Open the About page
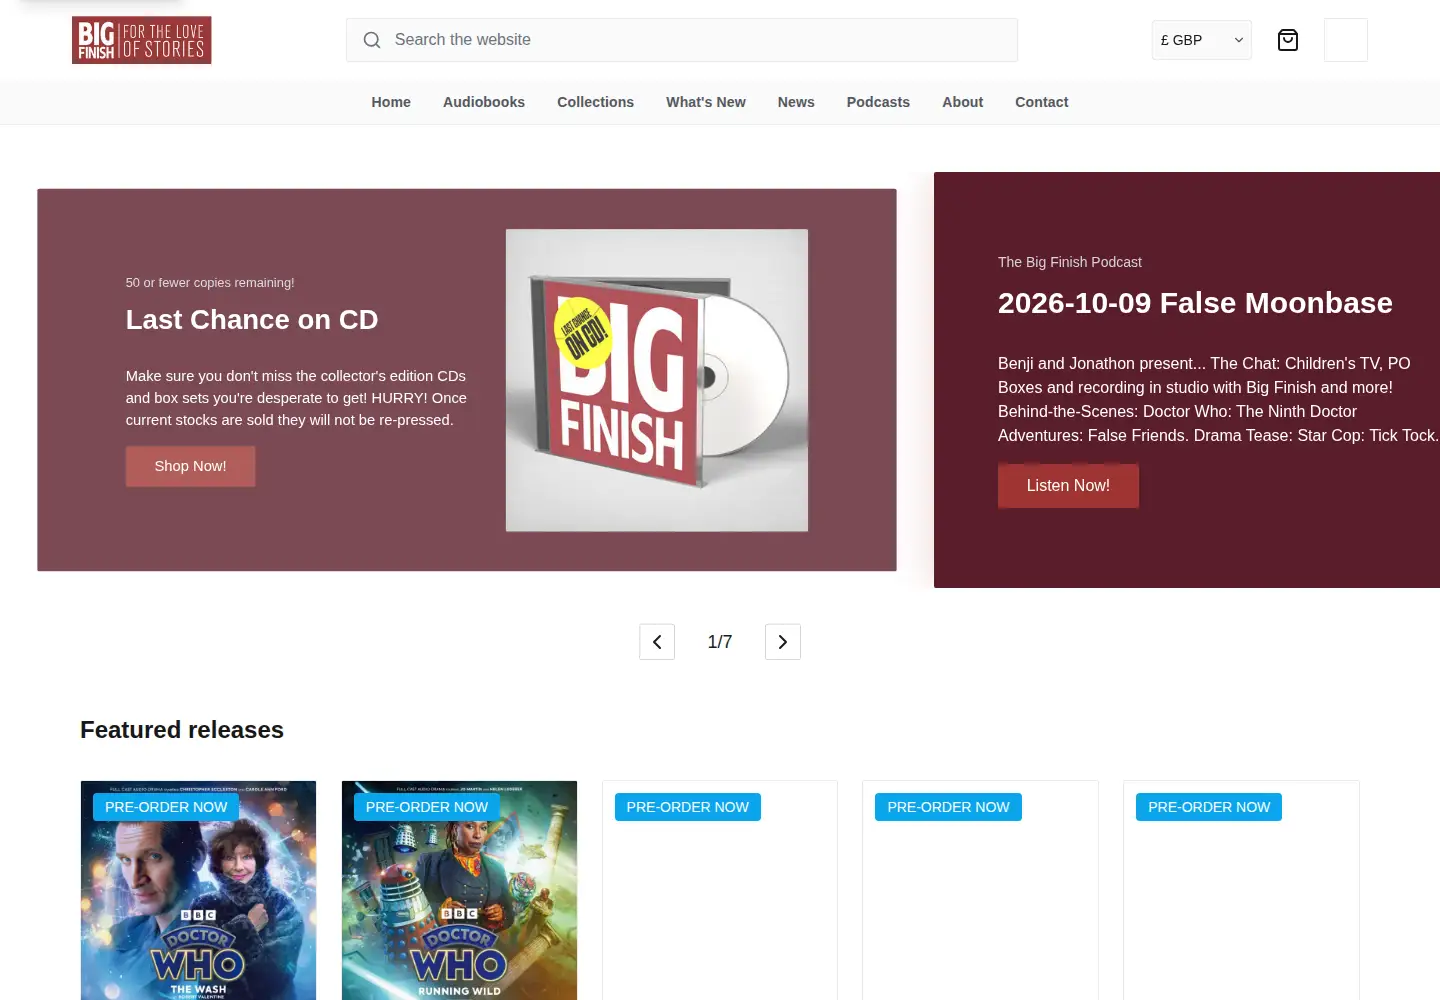The width and height of the screenshot is (1440, 1000). 962,102
